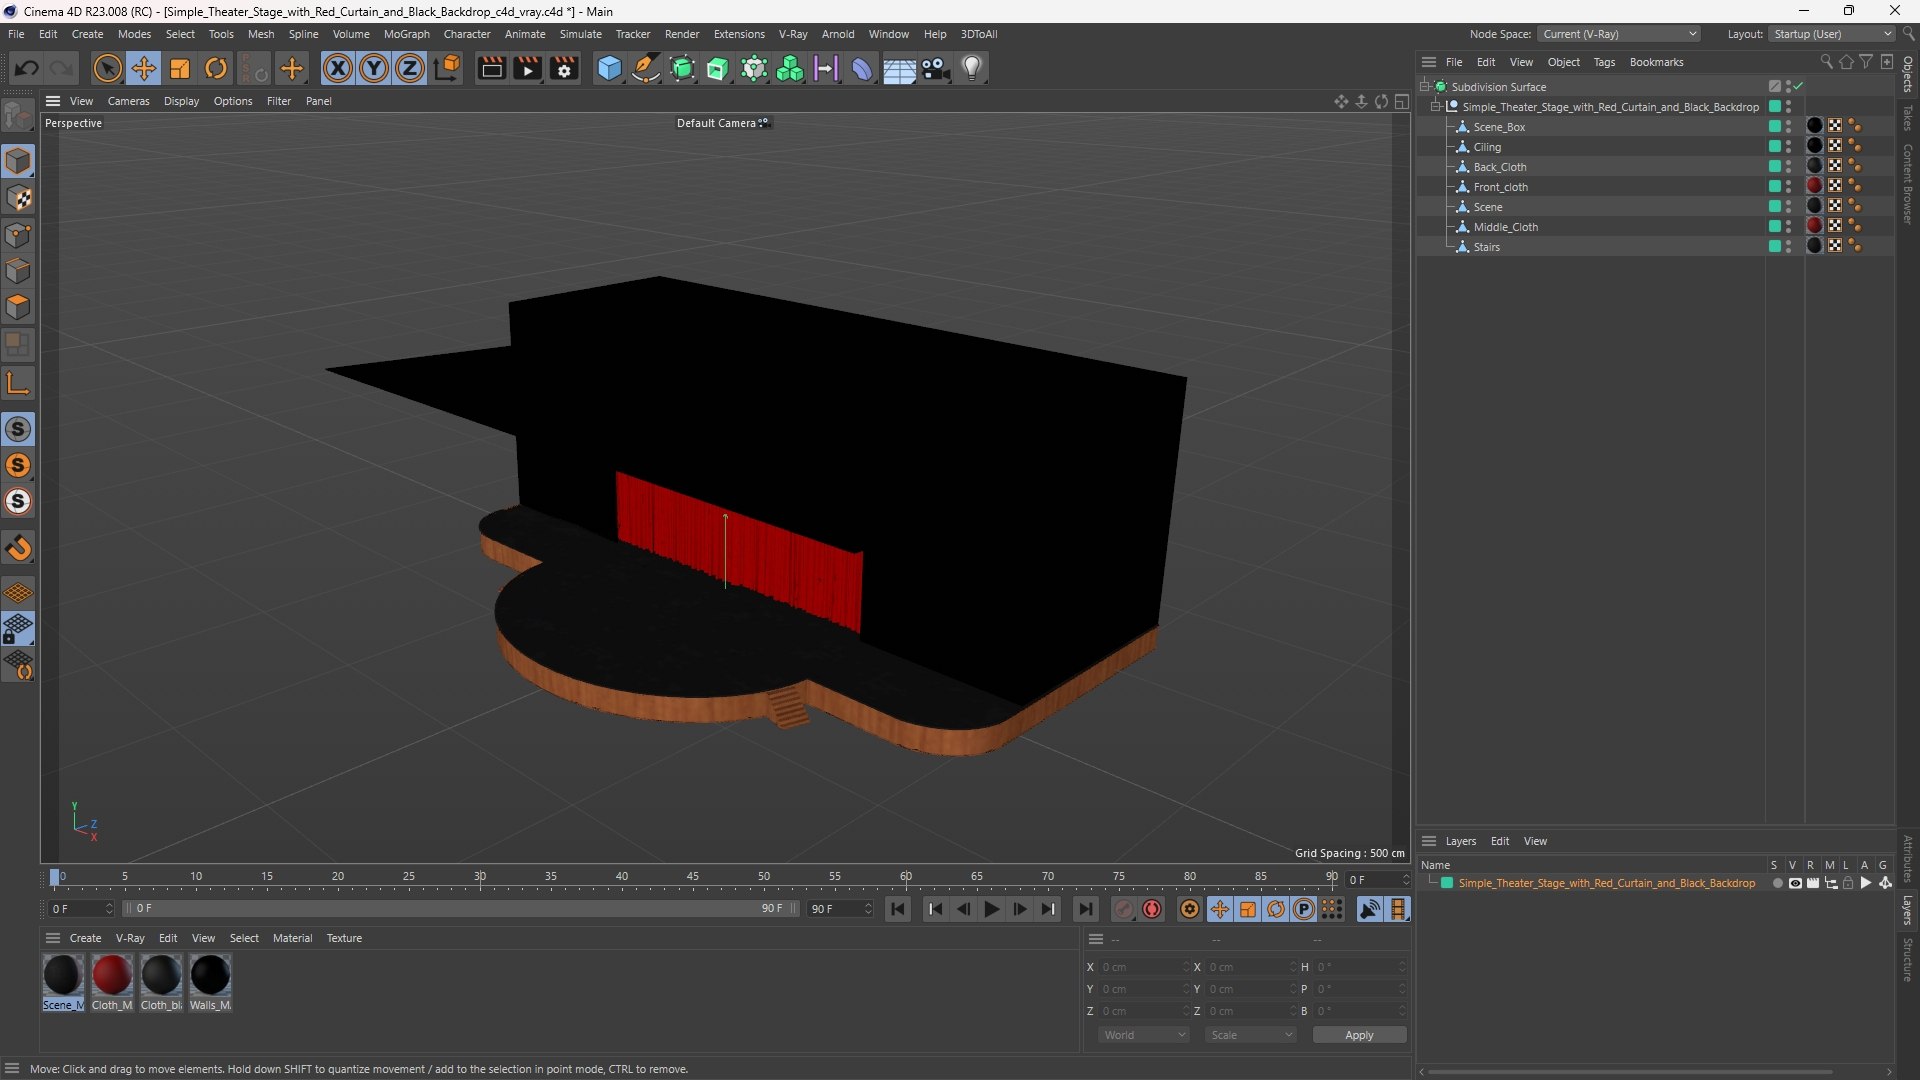Toggle layer visibility eye in Layers panel

(1795, 883)
